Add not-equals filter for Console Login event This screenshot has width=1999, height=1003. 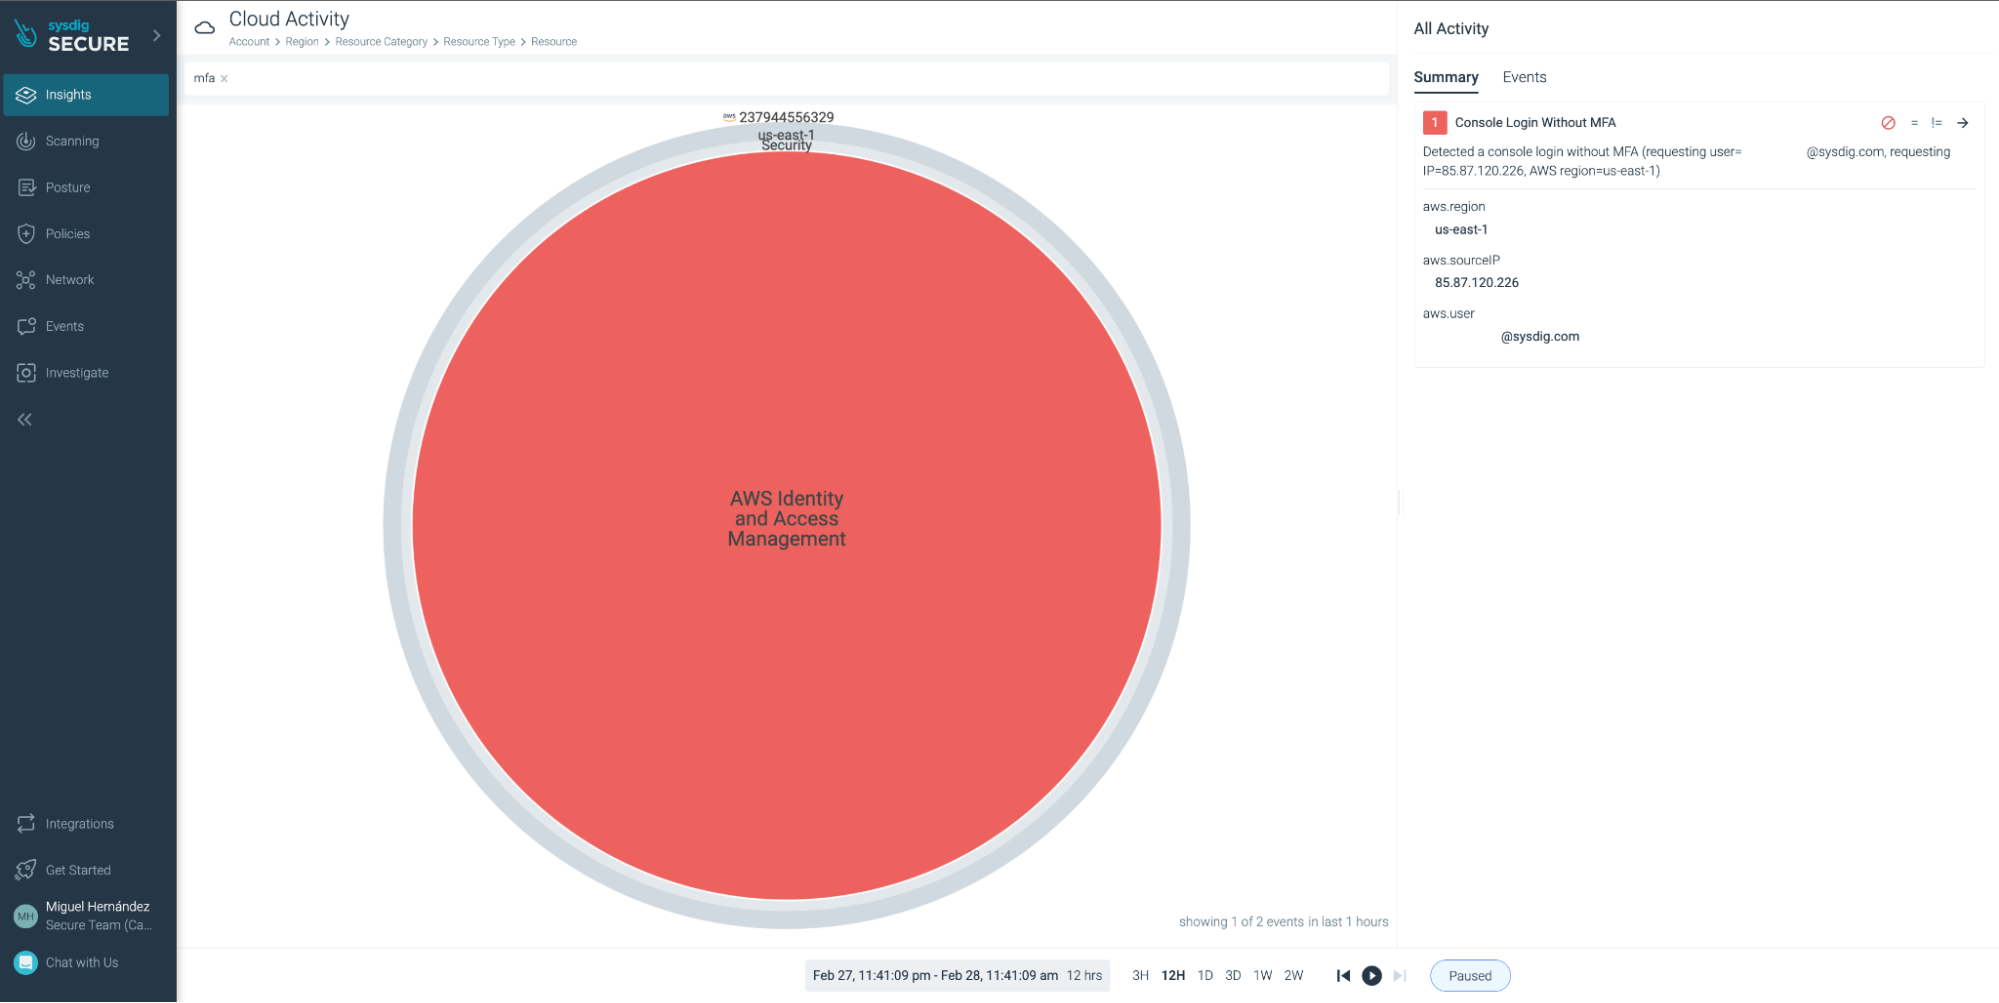[x=1937, y=123]
